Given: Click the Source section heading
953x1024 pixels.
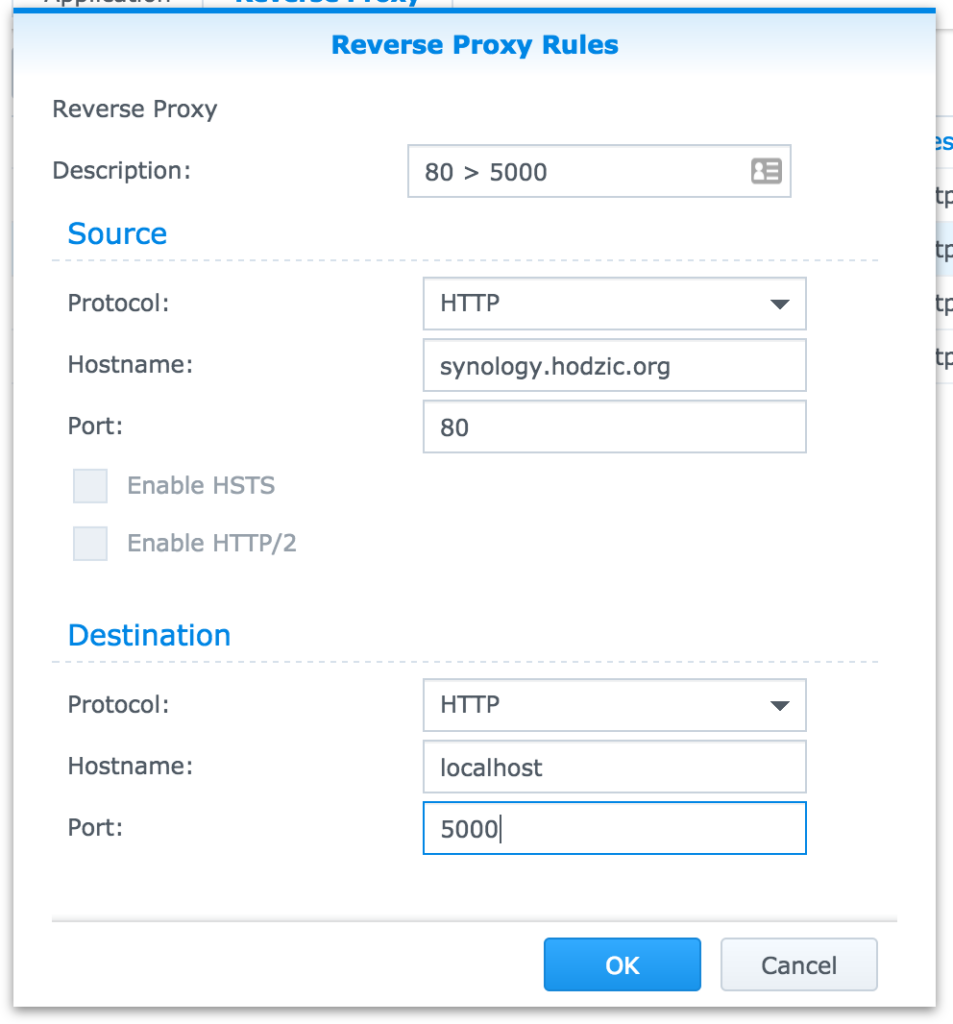Looking at the screenshot, I should click(x=118, y=234).
